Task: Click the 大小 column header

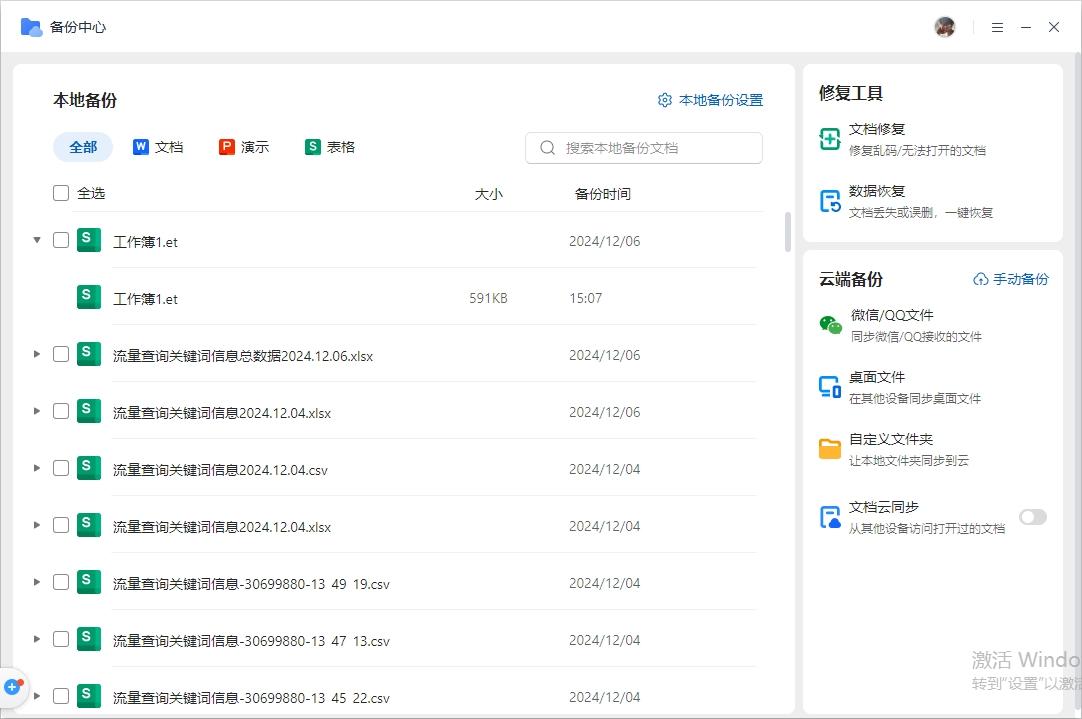Action: (489, 194)
